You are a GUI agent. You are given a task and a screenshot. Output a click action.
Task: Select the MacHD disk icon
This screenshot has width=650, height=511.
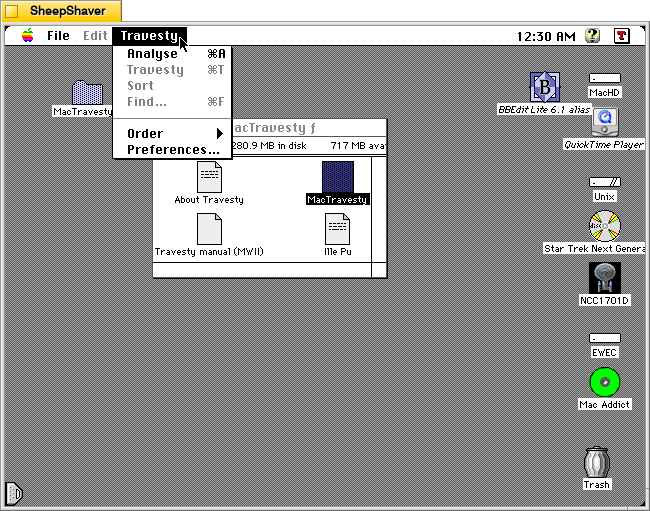pos(605,78)
